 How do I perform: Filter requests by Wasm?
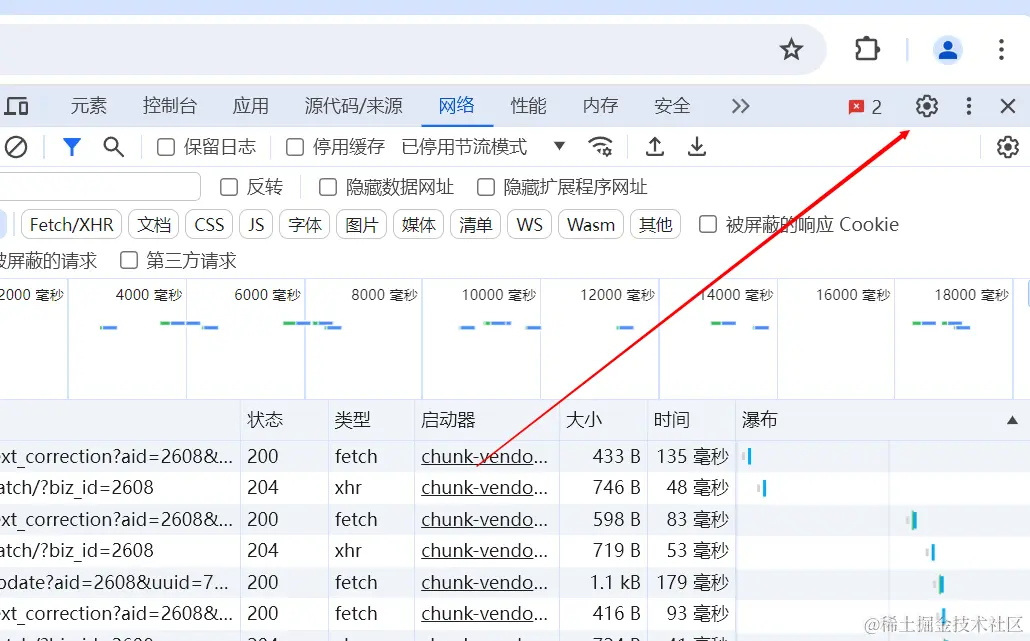pos(591,225)
